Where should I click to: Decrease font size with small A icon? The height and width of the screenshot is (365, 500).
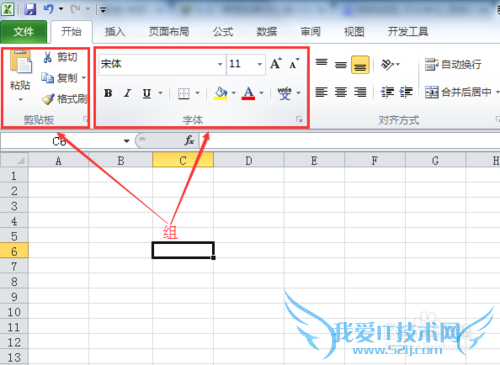pos(294,63)
